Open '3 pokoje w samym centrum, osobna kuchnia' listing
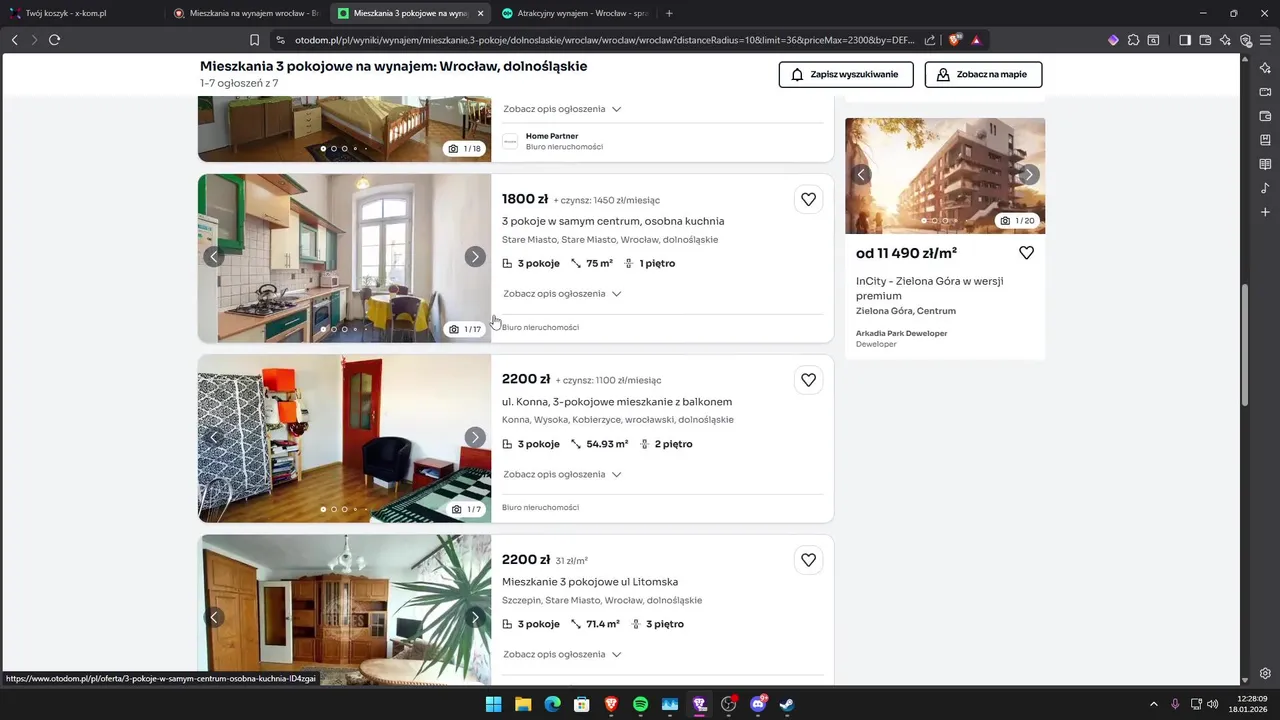The width and height of the screenshot is (1280, 720). [613, 221]
